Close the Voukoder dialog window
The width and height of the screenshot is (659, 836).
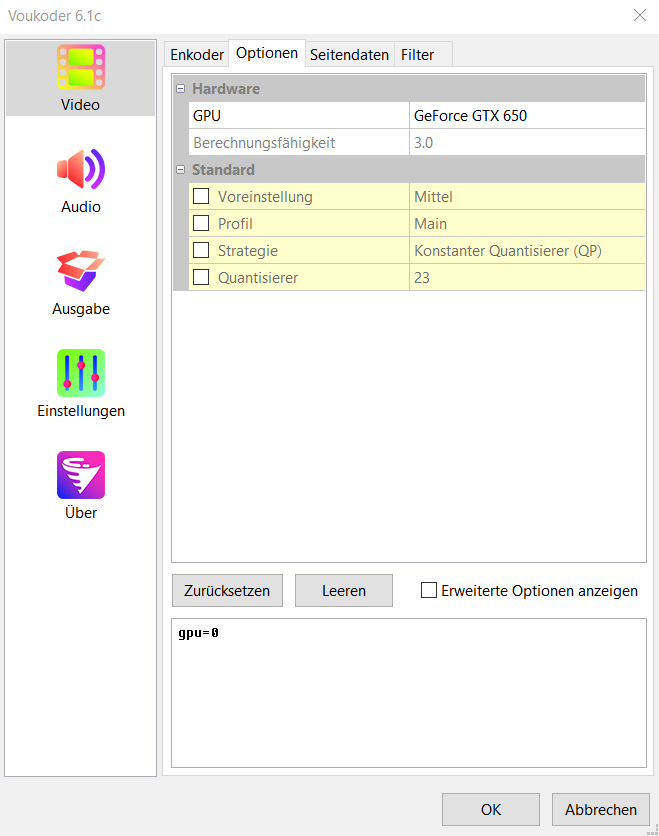click(639, 15)
